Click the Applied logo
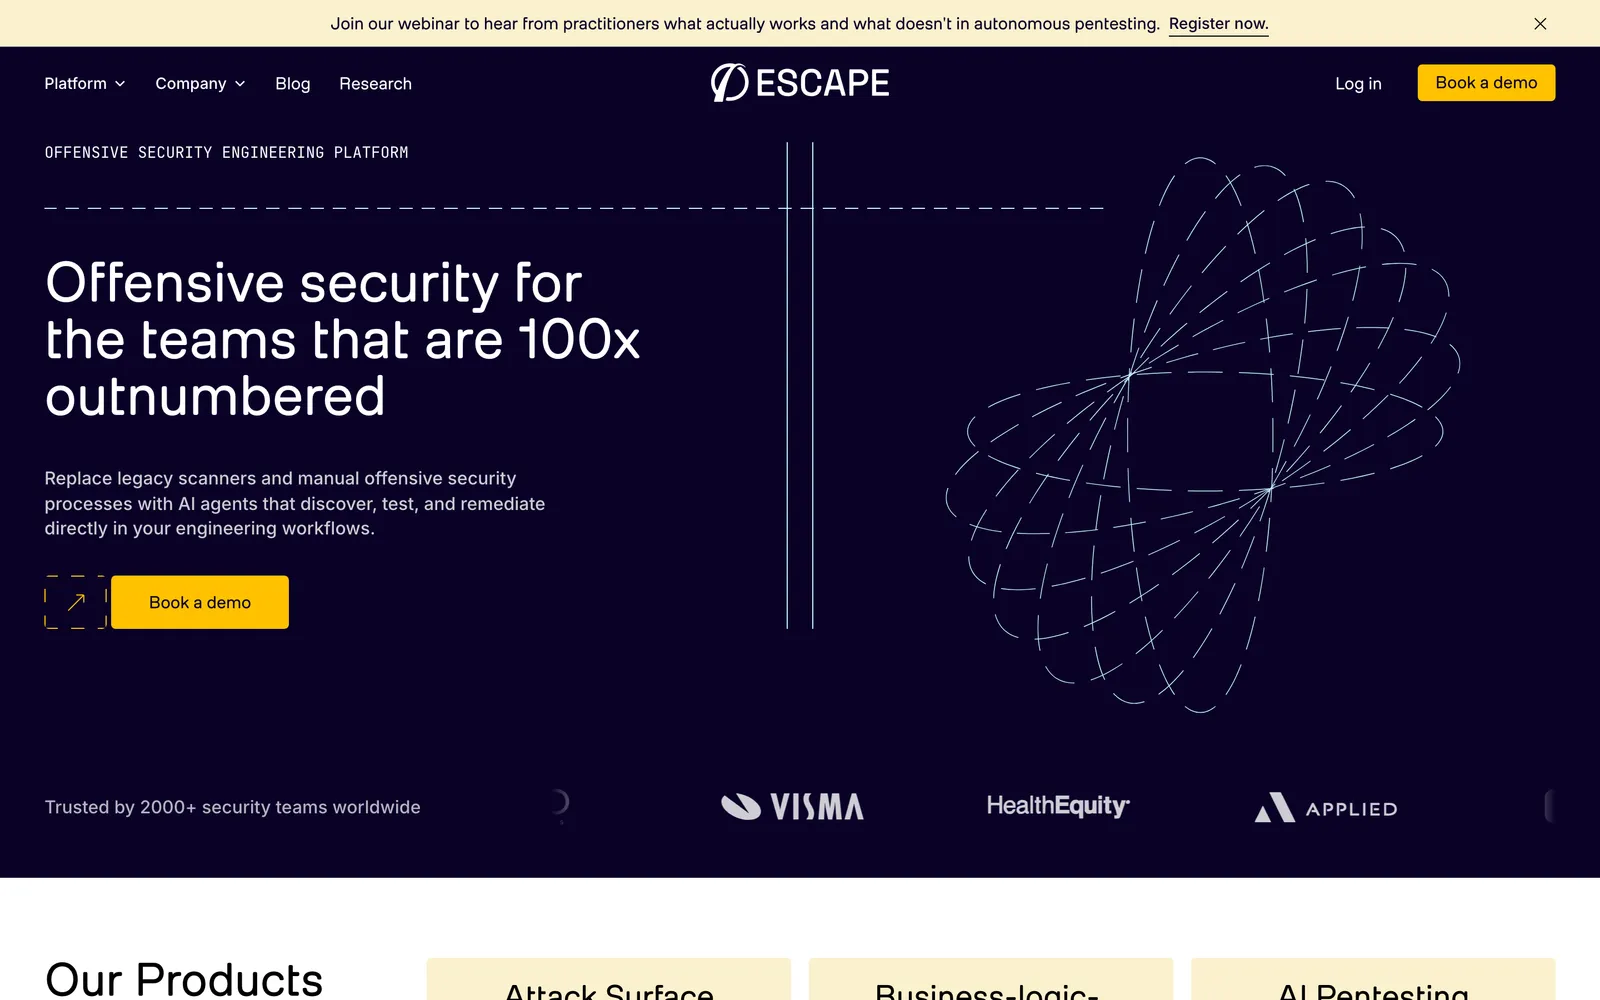The width and height of the screenshot is (1600, 1000). [1326, 808]
